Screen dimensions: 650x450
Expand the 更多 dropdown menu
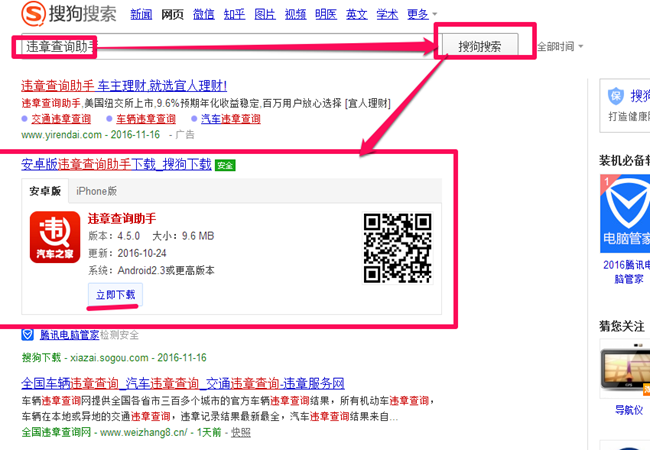[422, 15]
